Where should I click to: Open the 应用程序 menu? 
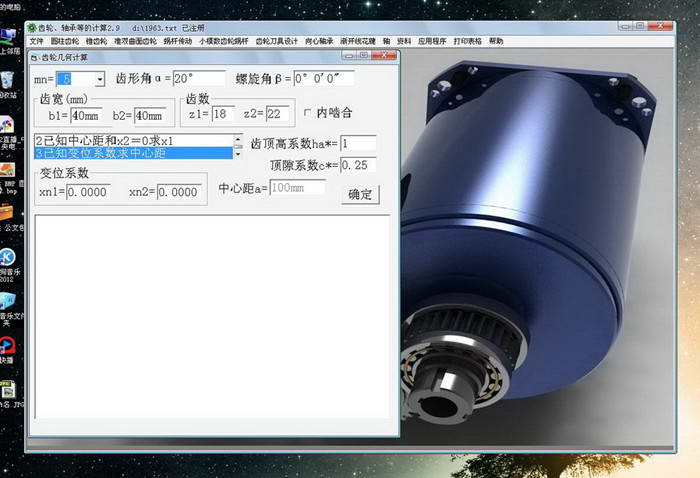coord(432,41)
